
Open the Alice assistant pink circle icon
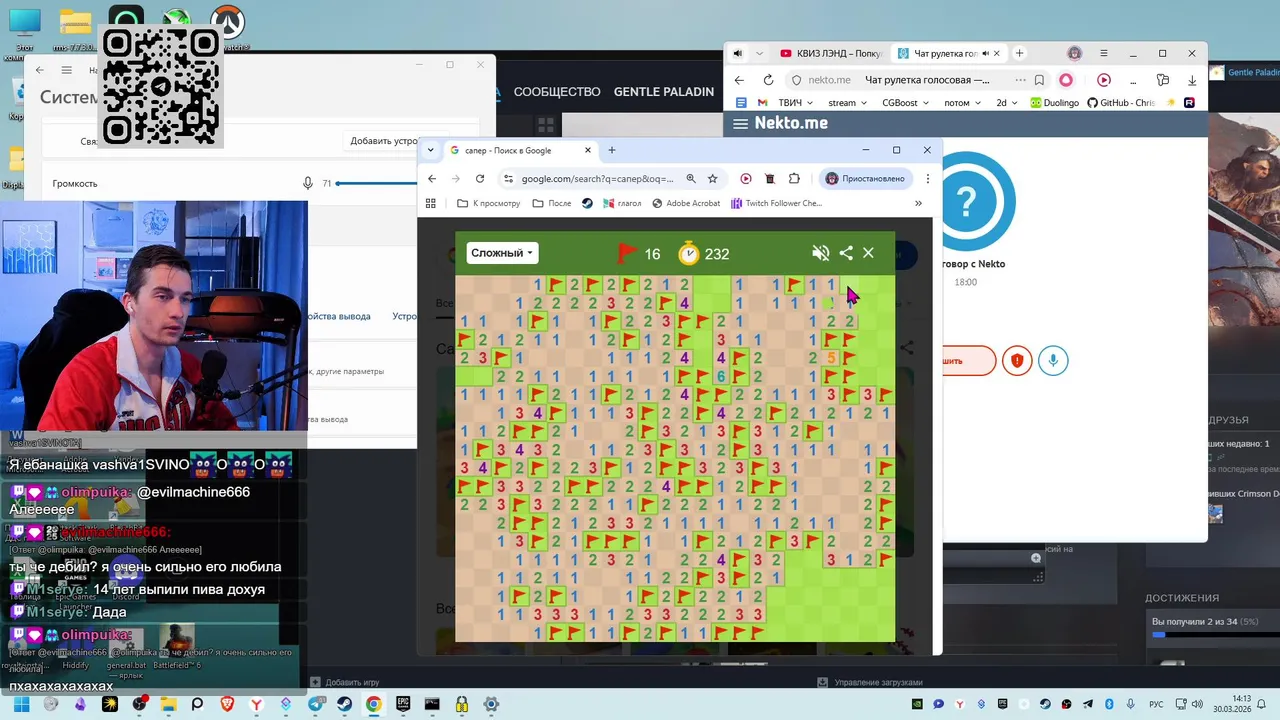[x=1066, y=80]
